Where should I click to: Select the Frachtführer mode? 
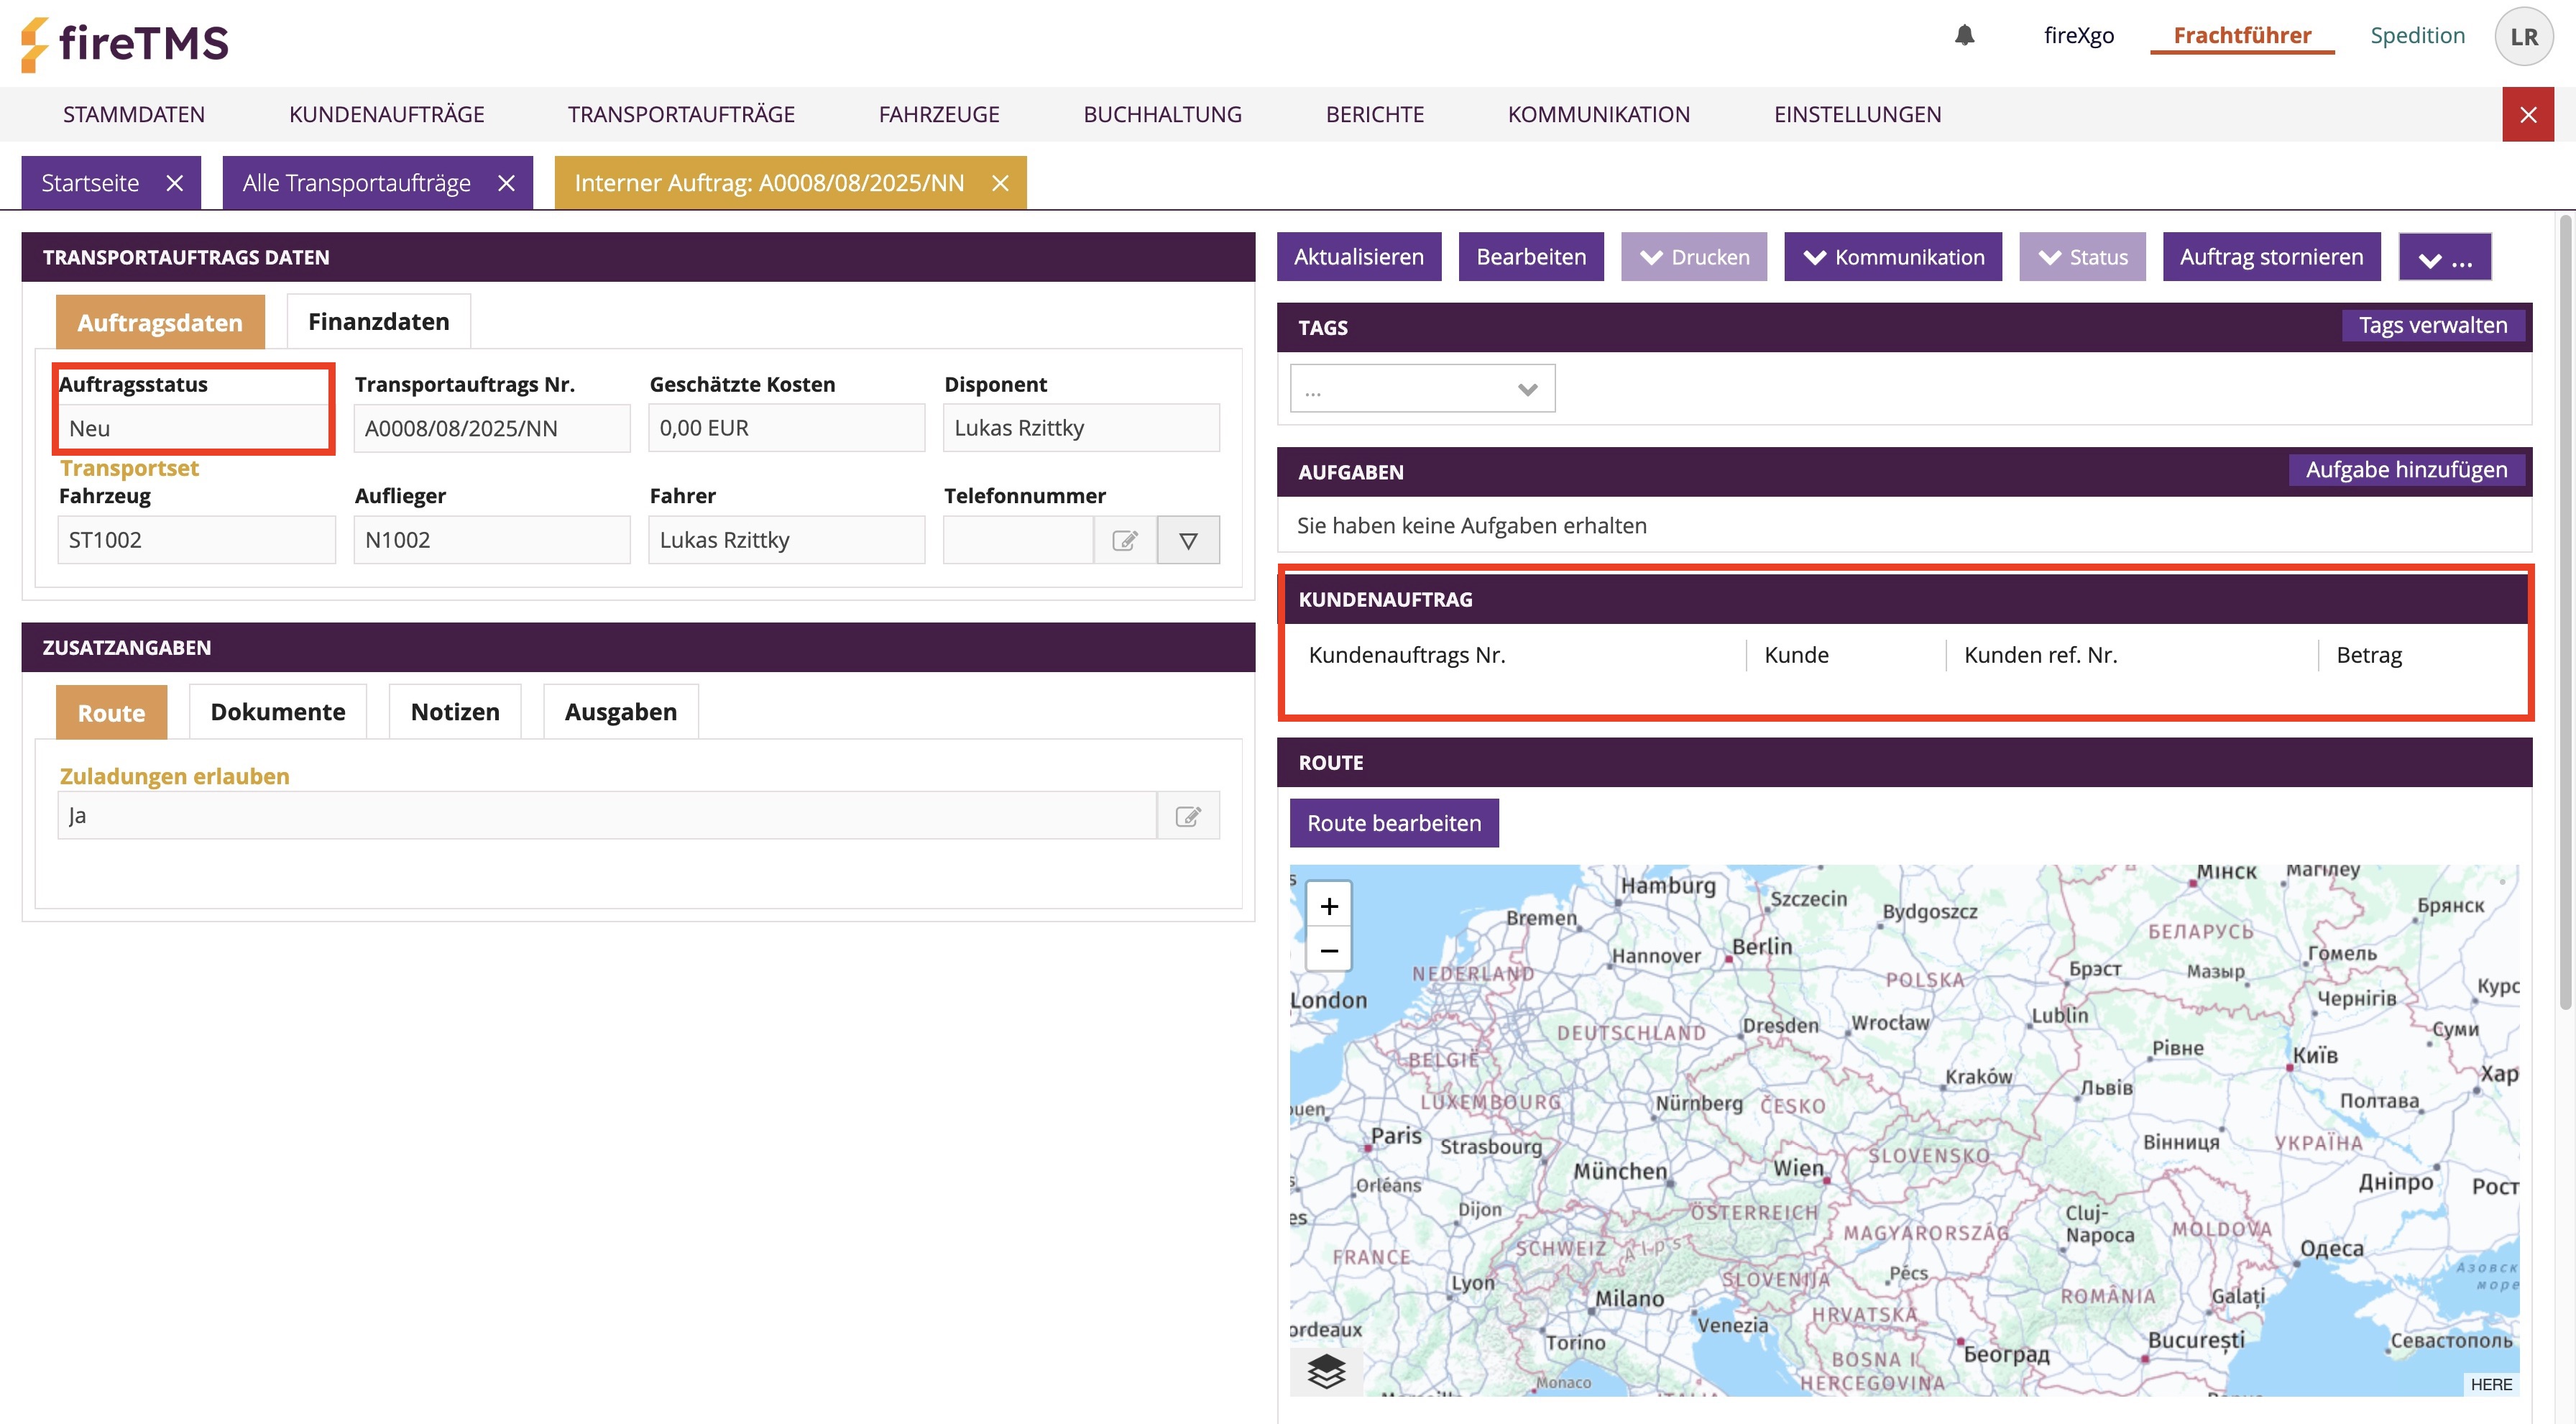[x=2242, y=35]
